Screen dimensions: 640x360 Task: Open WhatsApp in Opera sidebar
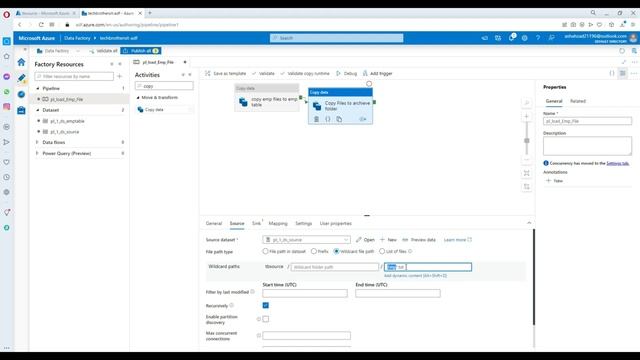coord(7,92)
